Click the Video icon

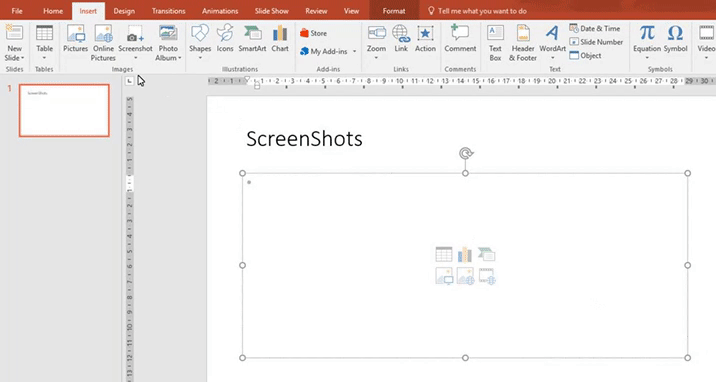pyautogui.click(x=706, y=33)
